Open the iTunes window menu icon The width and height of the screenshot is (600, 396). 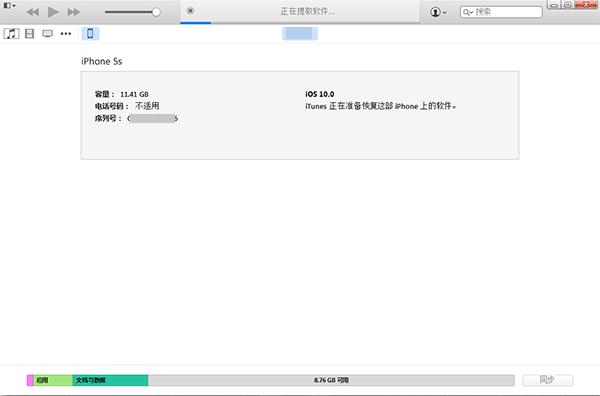tap(9, 5)
